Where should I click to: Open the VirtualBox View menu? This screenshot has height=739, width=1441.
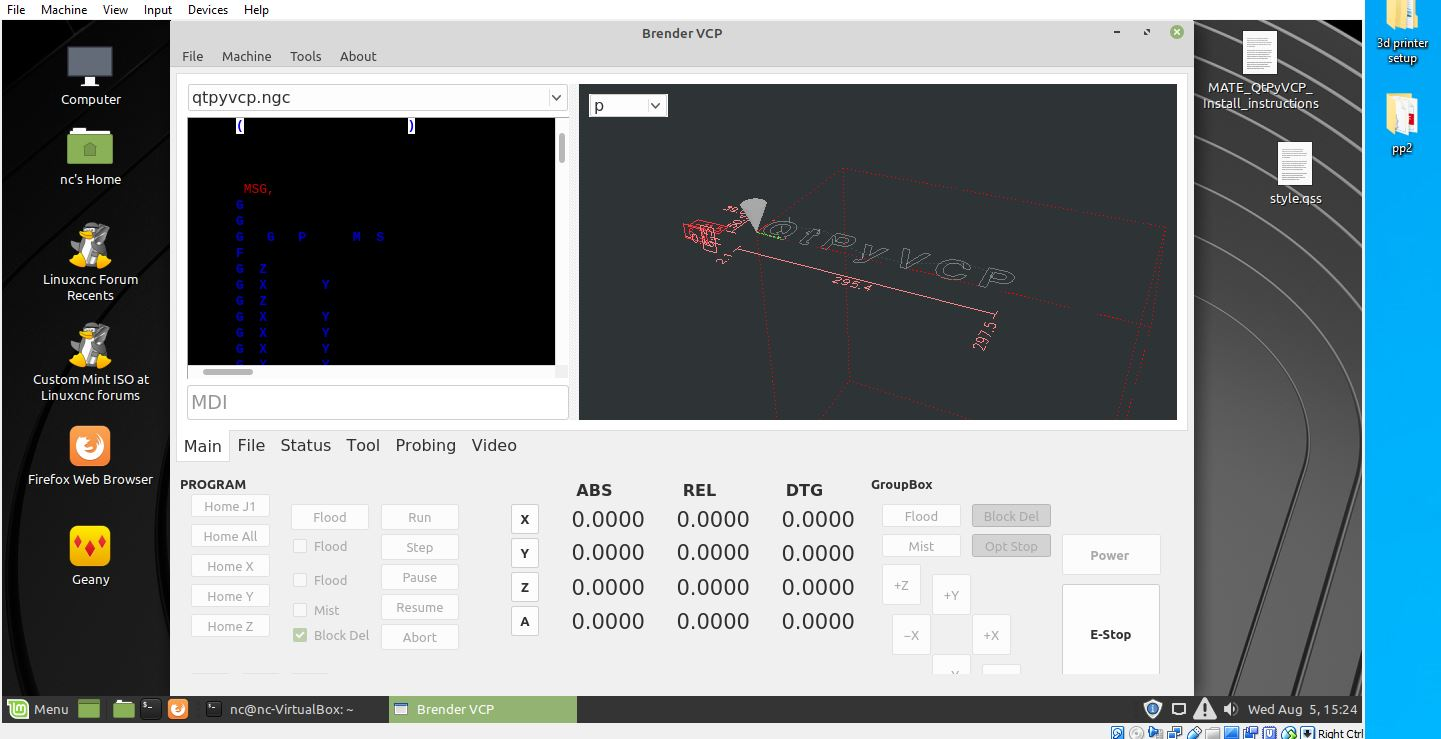(115, 9)
